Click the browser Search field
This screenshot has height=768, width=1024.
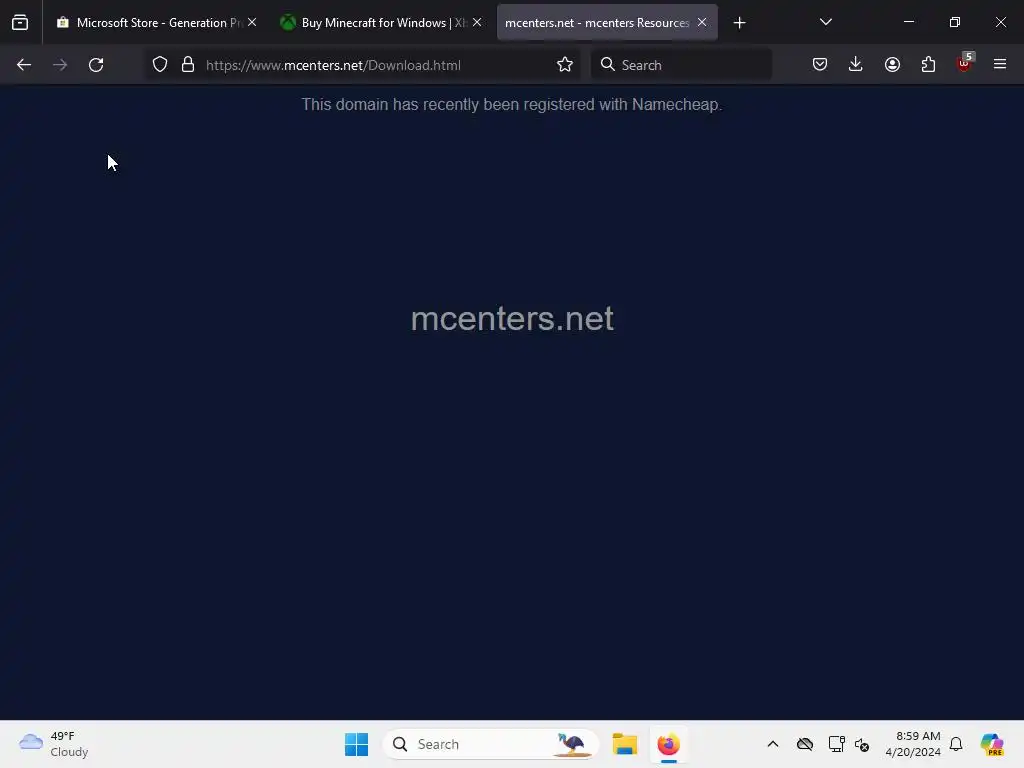click(681, 65)
